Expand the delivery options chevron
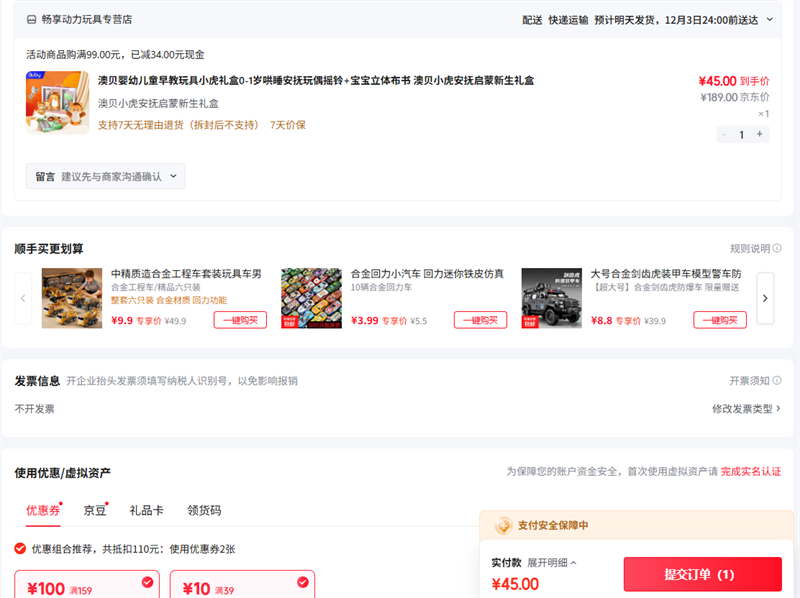The image size is (800, 598). click(769, 19)
